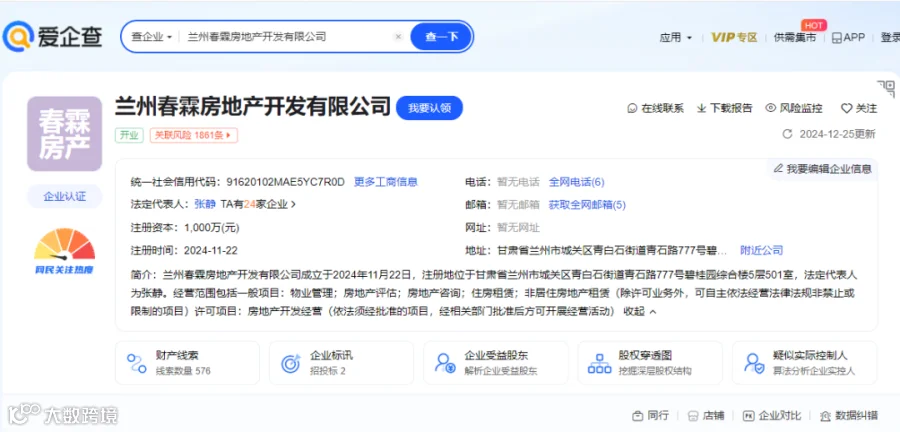
Task: Open the 股权穿透图 card
Action: coord(650,363)
